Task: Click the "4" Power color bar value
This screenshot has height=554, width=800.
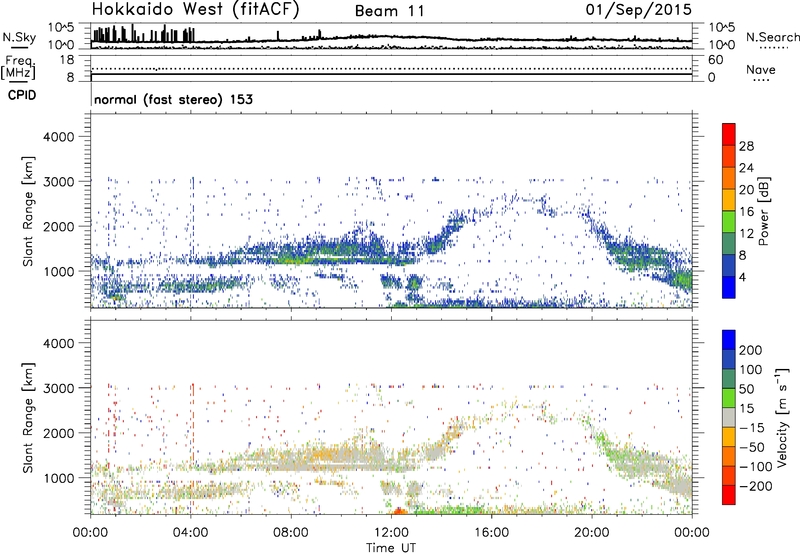Action: pyautogui.click(x=743, y=278)
